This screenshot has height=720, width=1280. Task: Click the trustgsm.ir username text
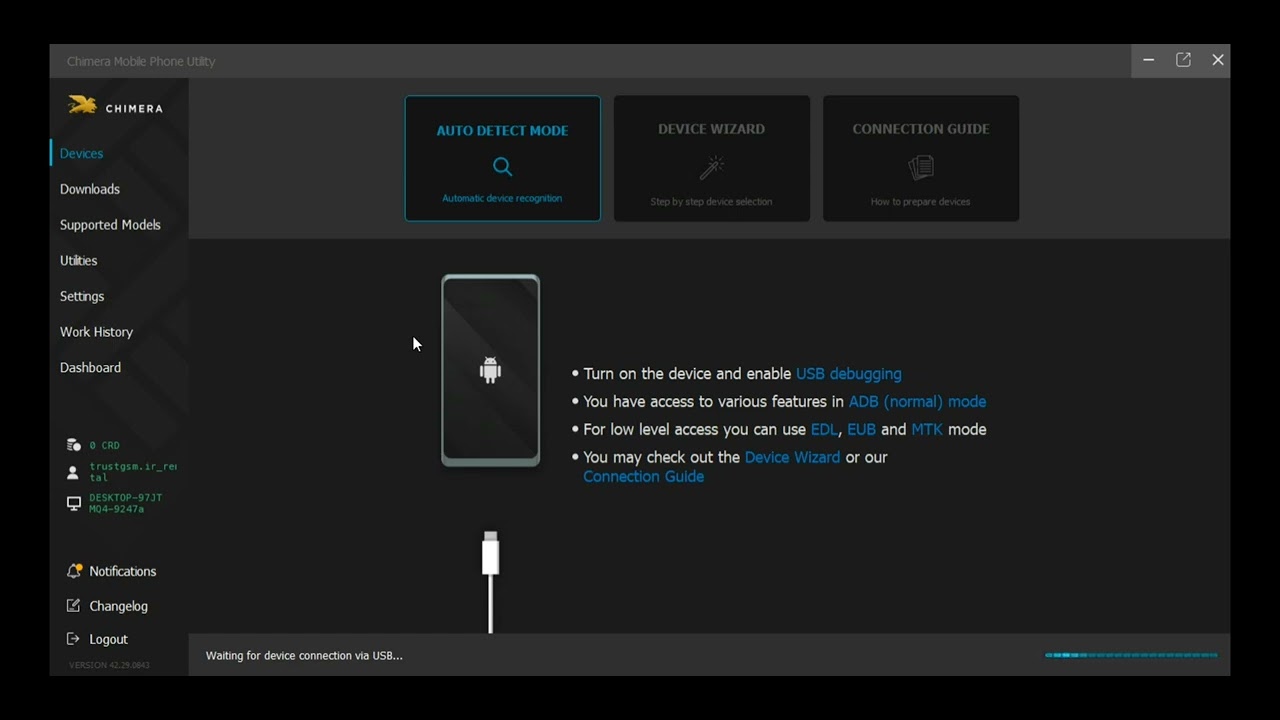(132, 472)
